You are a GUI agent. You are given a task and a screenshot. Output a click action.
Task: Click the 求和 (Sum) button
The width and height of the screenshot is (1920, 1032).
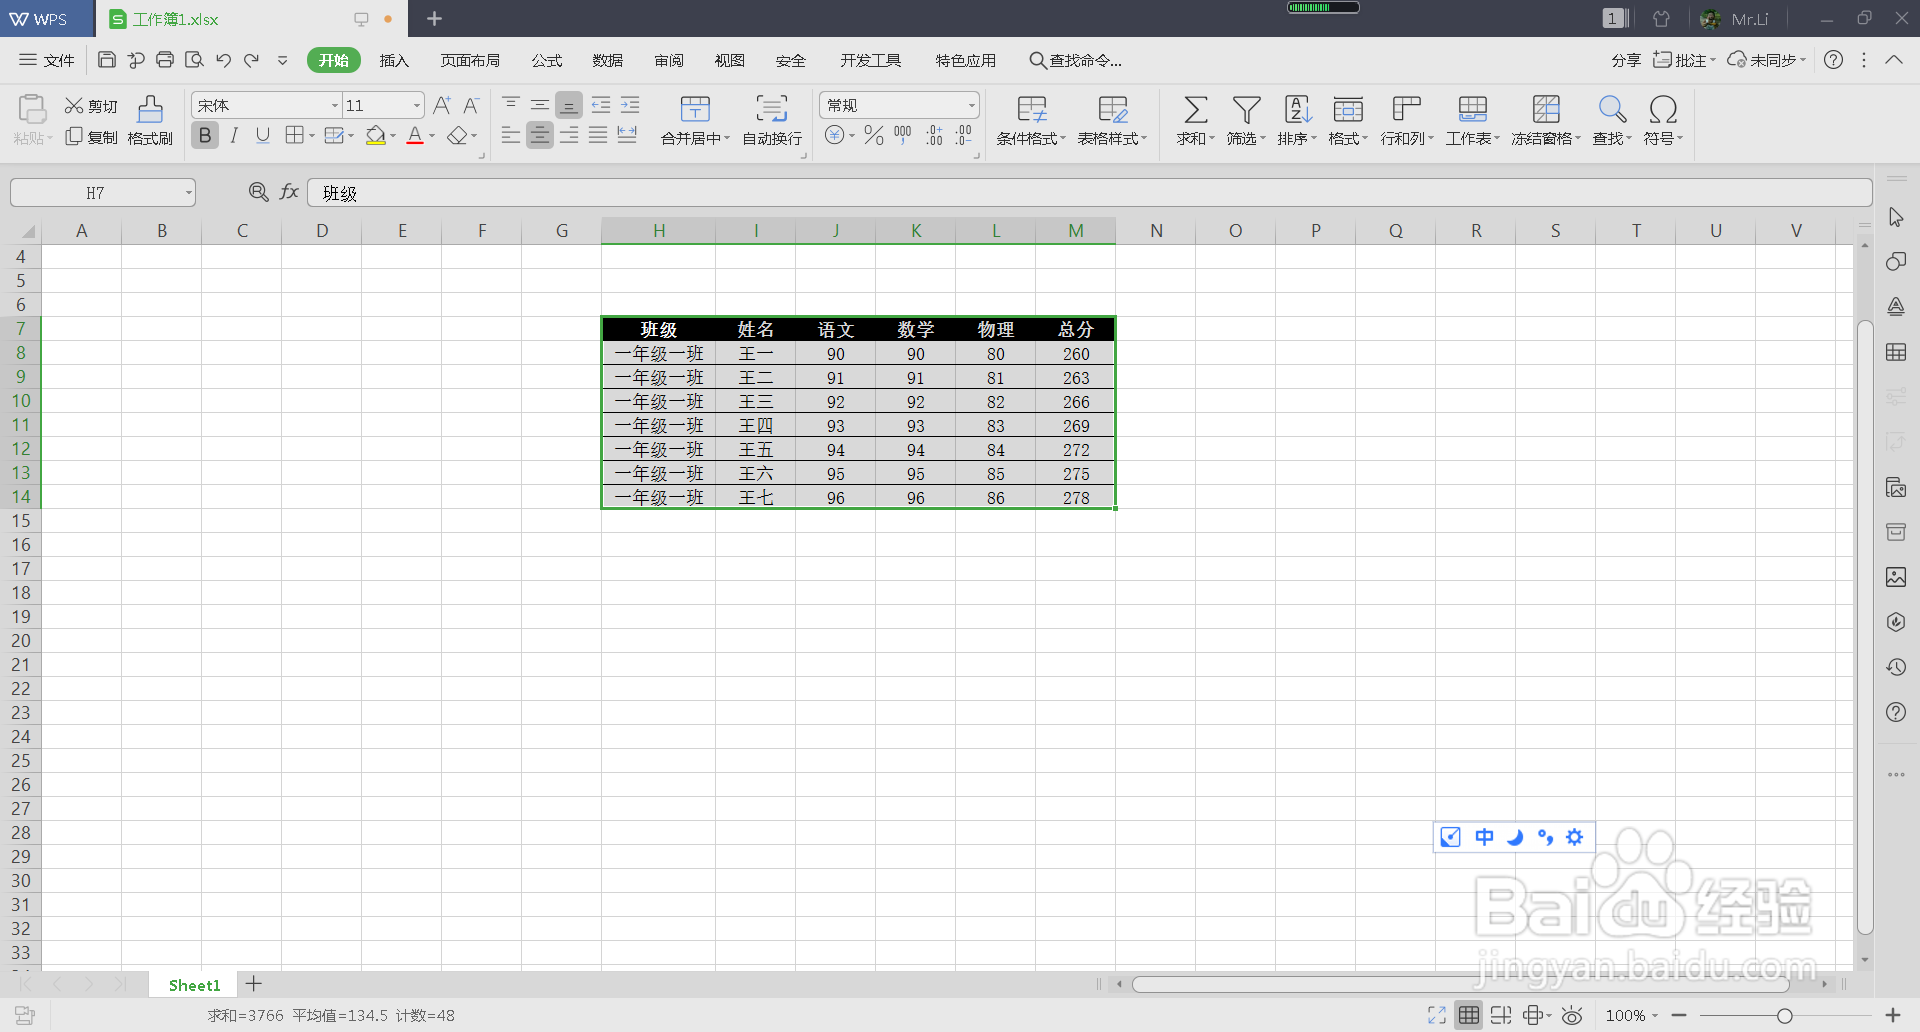[1195, 120]
